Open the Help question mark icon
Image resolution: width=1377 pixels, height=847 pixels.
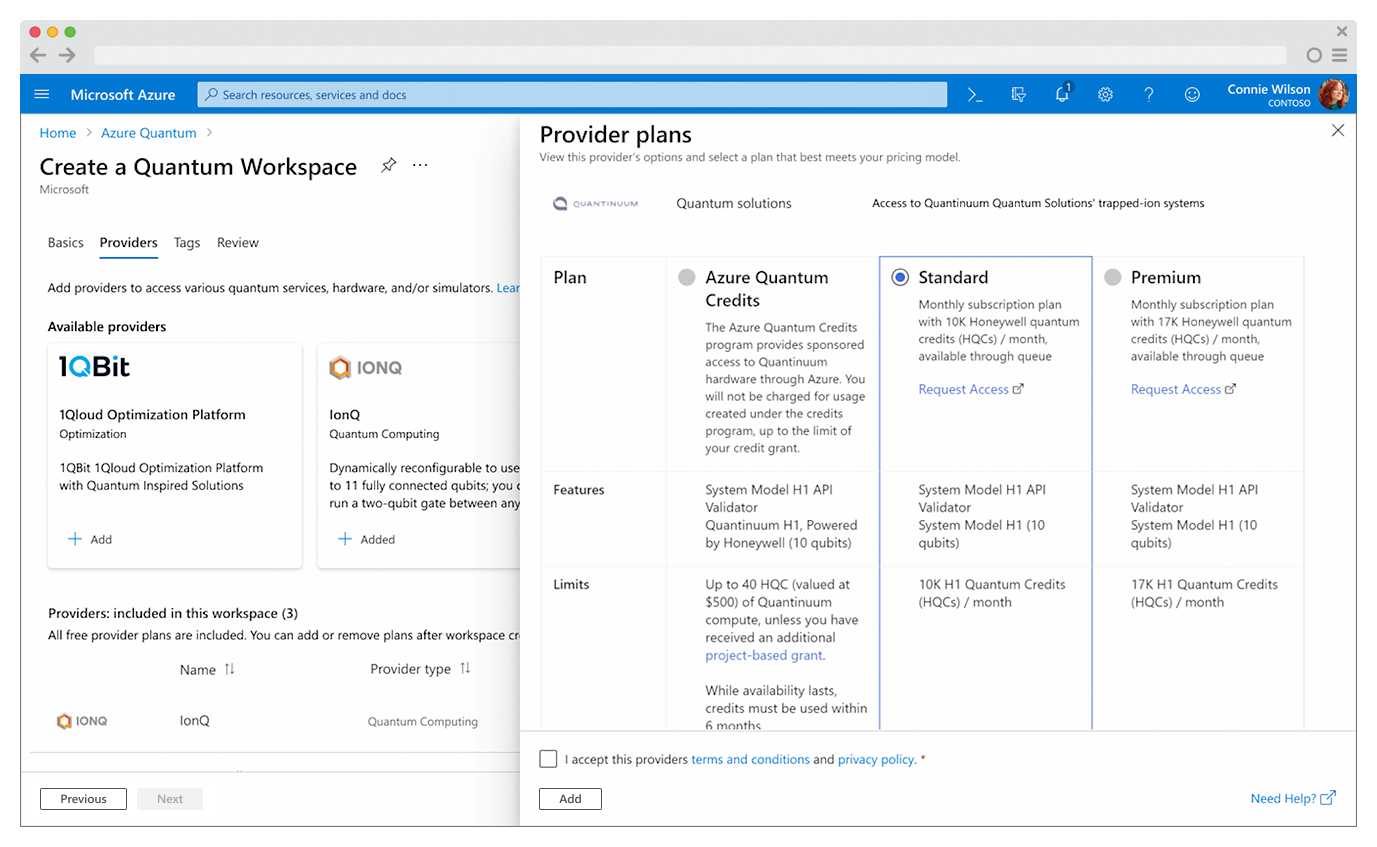coord(1148,94)
